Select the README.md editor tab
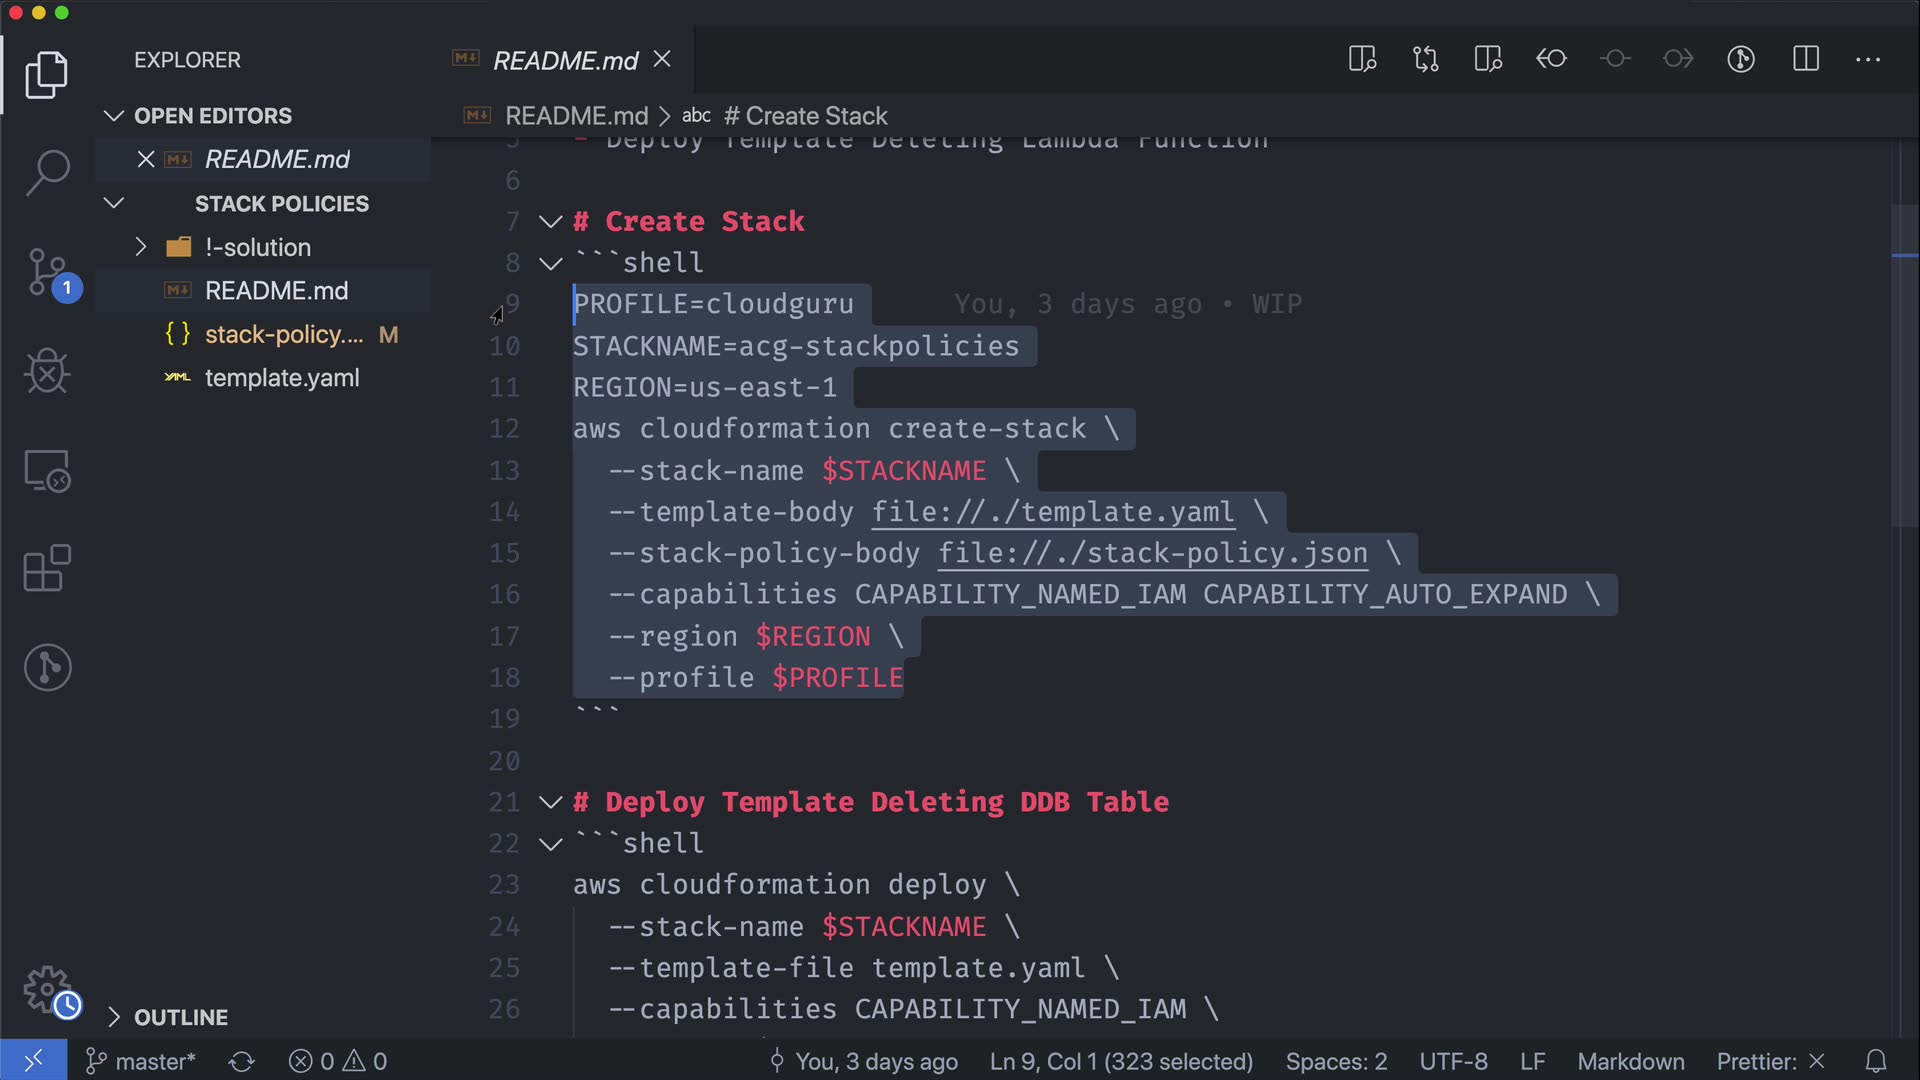This screenshot has height=1080, width=1920. pos(565,61)
